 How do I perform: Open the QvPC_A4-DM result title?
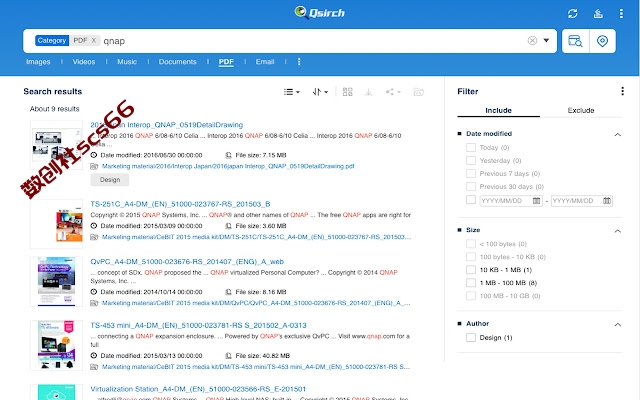pos(187,262)
